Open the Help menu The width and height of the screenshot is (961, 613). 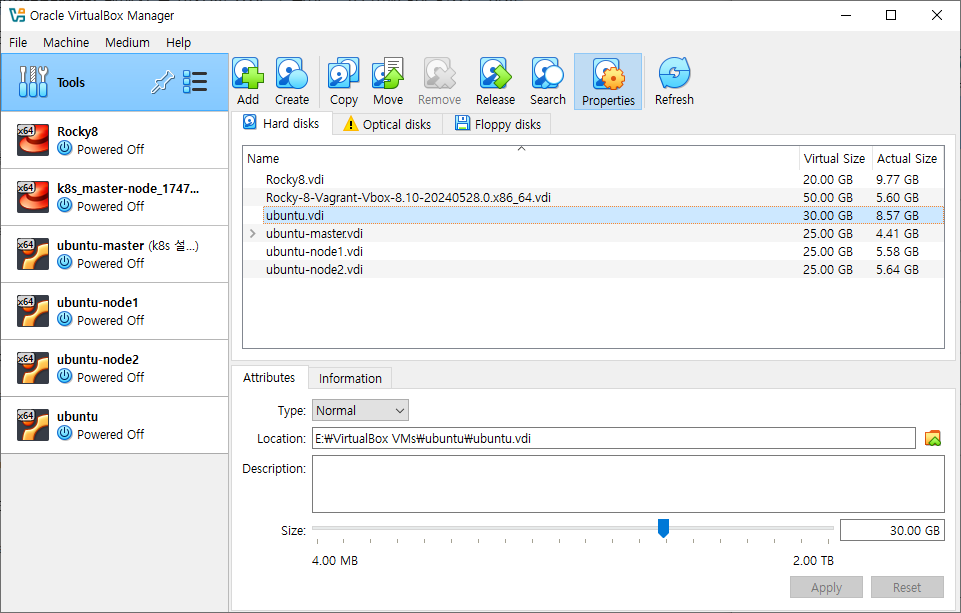tap(178, 42)
